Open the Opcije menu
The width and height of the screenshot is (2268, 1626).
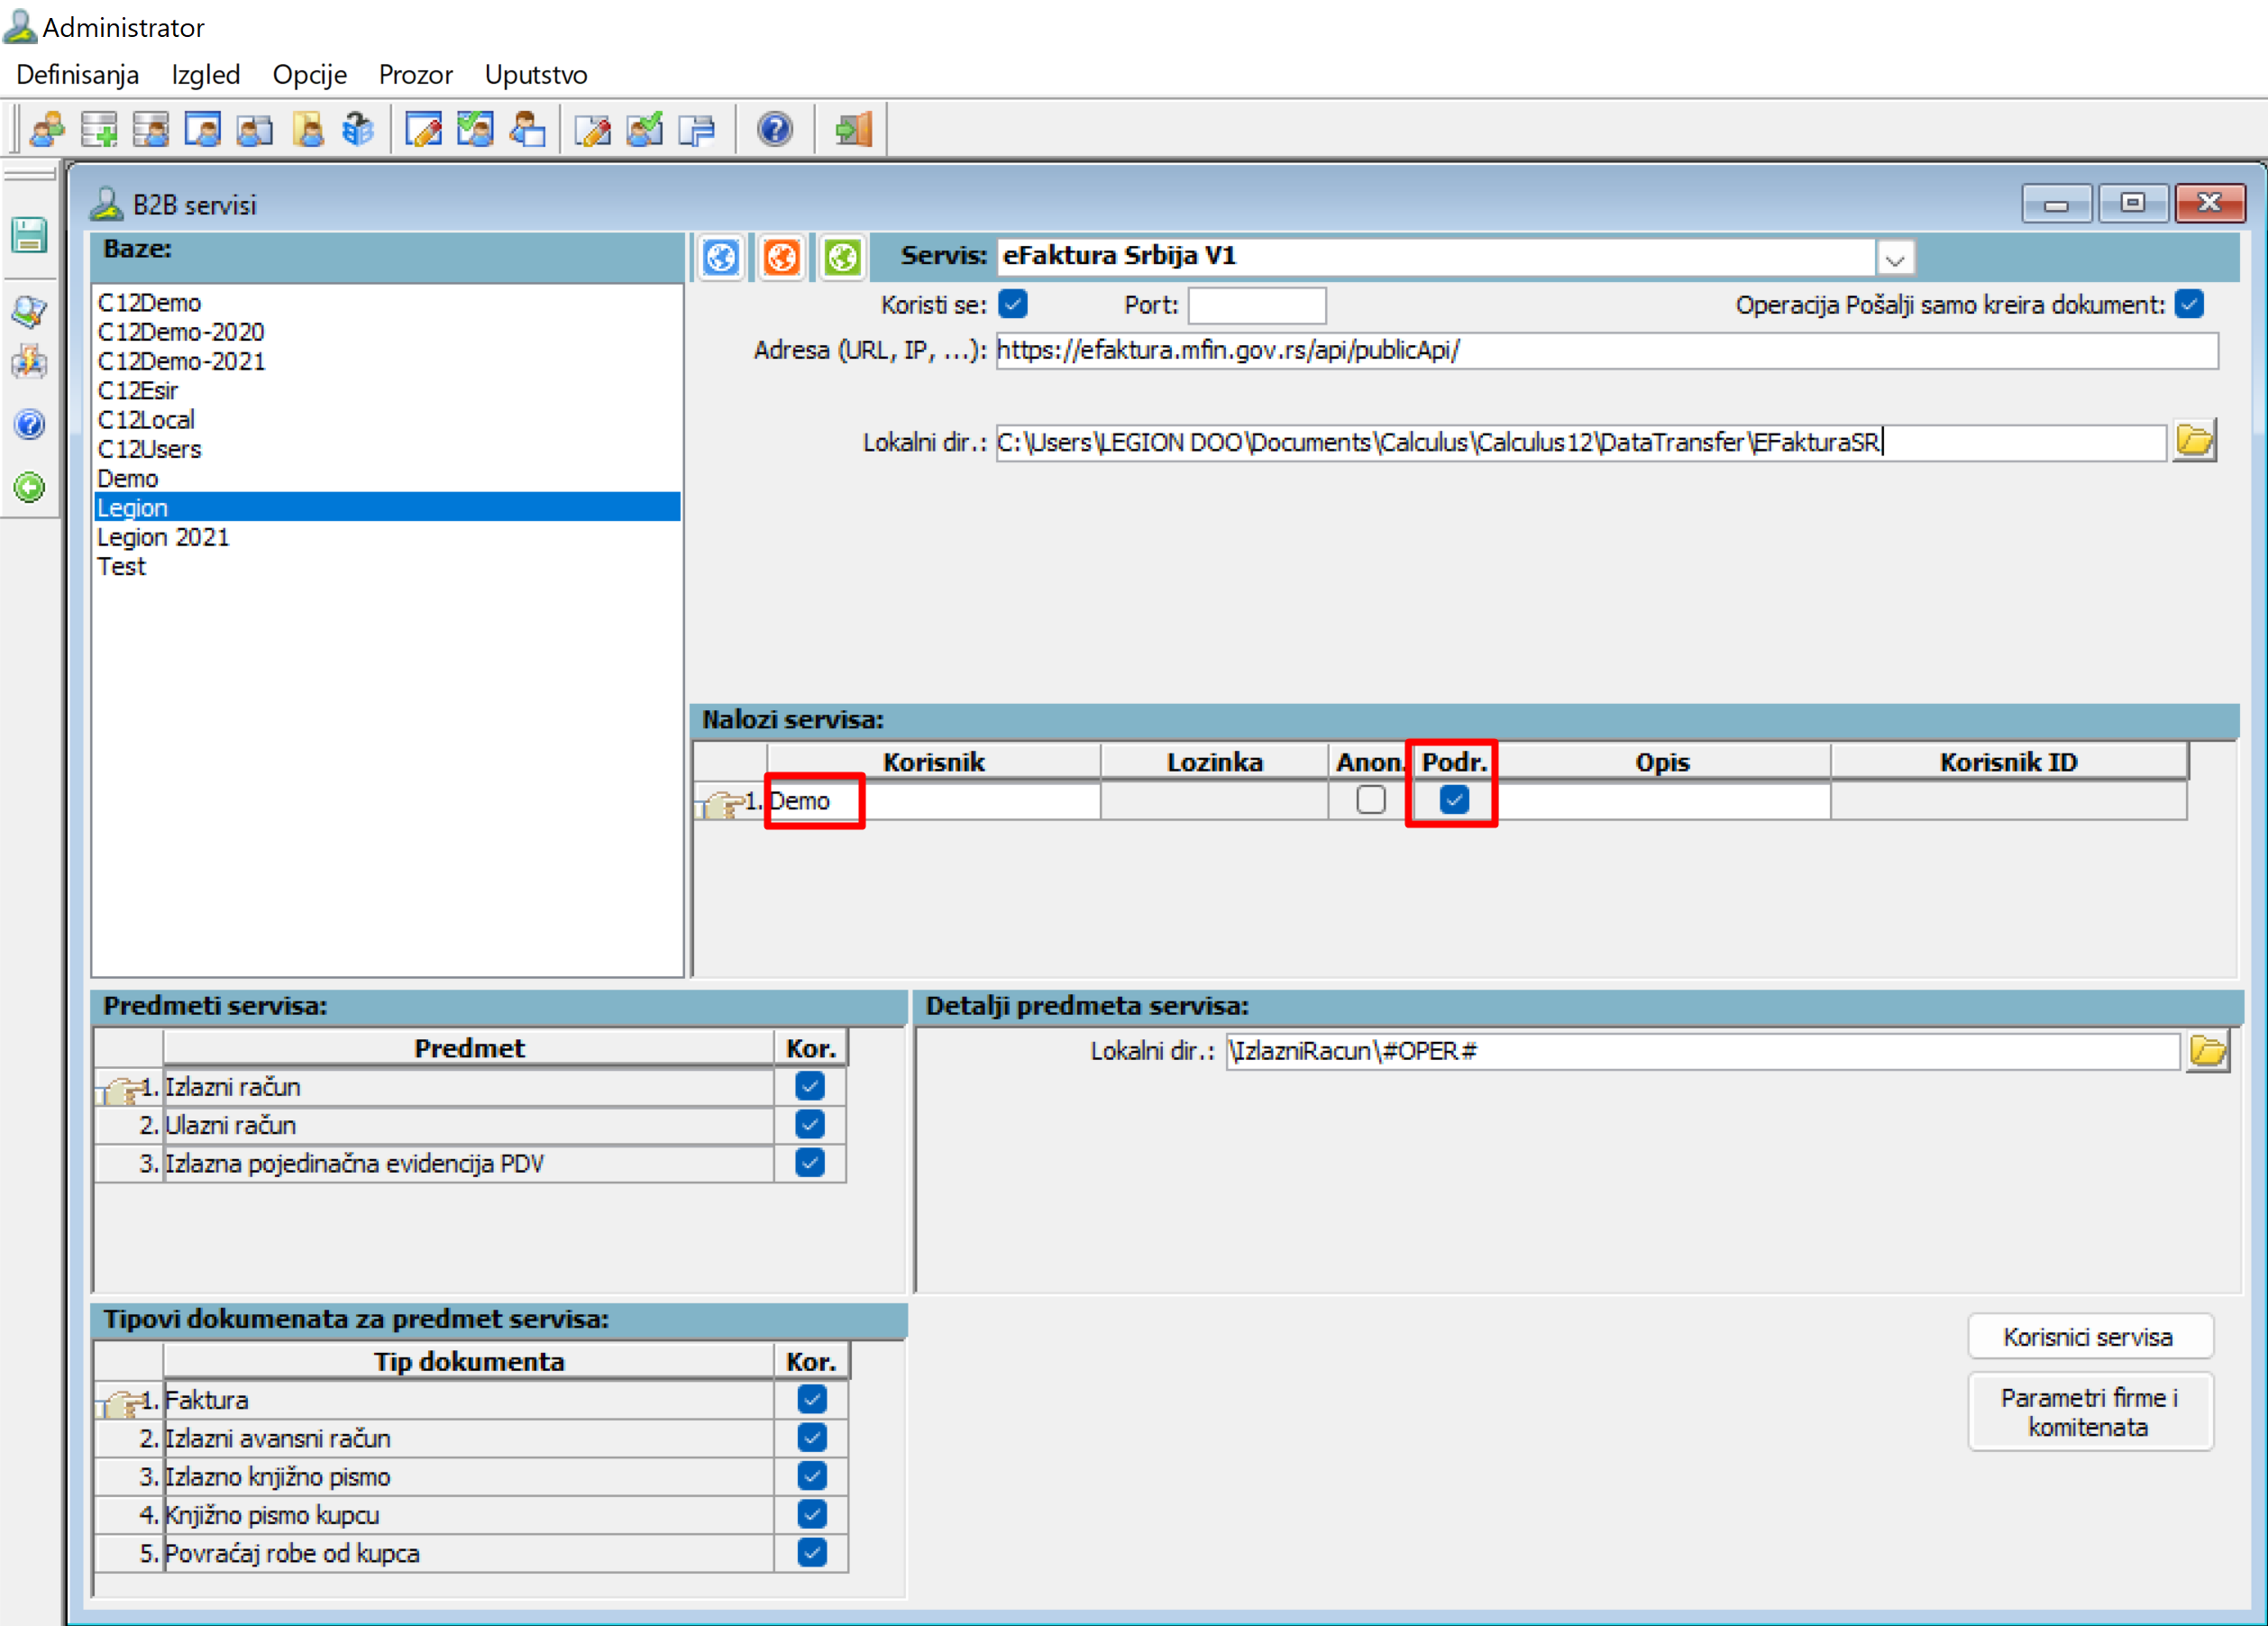(309, 75)
